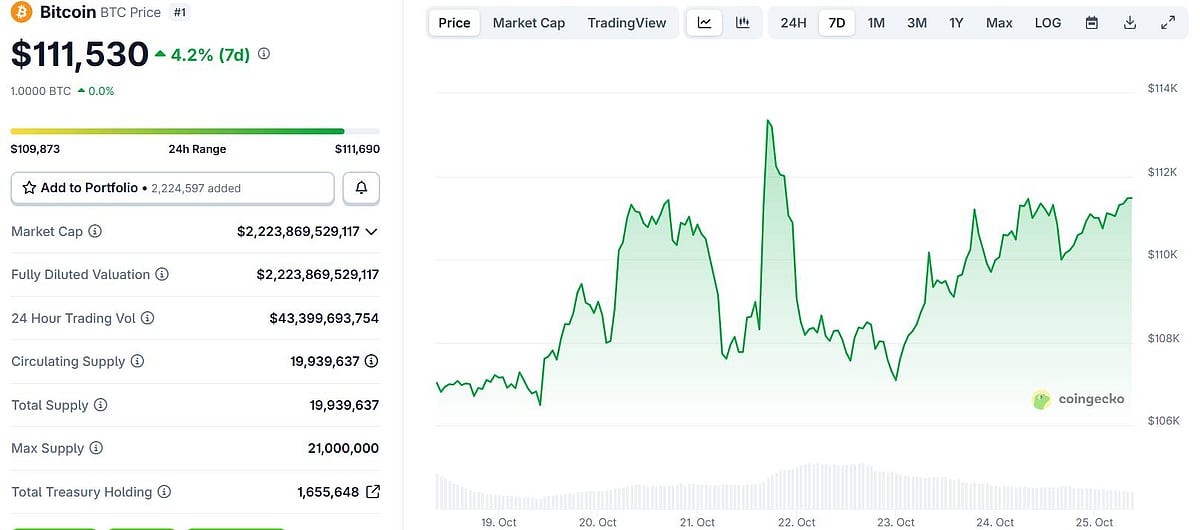Click the $111,530 price value
The width and height of the screenshot is (1200, 530).
80,54
